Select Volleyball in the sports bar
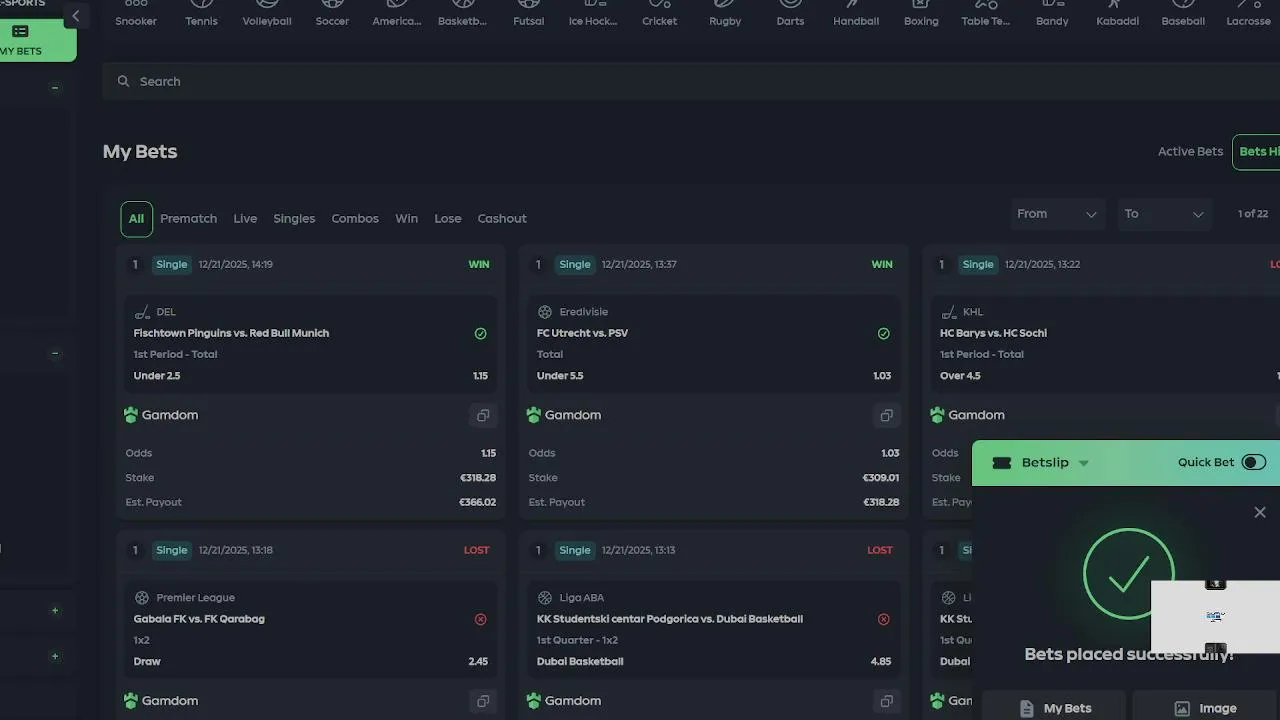Screen dimensions: 1280x720 tap(267, 13)
